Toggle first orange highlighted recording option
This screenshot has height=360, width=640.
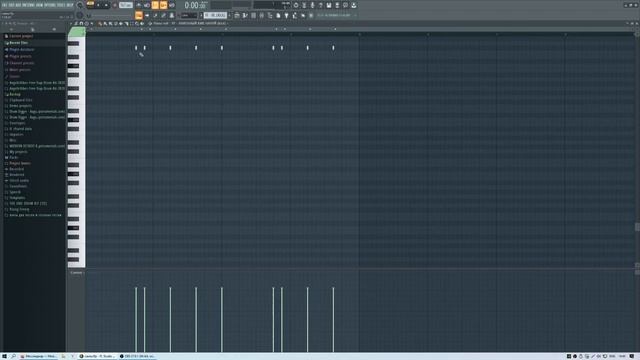pyautogui.click(x=155, y=5)
